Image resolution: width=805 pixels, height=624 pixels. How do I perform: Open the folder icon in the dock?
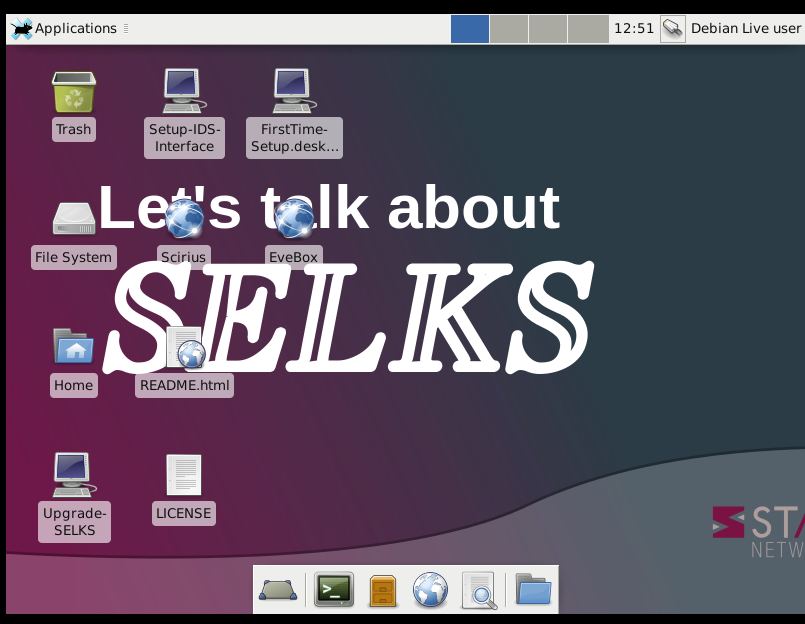[x=533, y=590]
